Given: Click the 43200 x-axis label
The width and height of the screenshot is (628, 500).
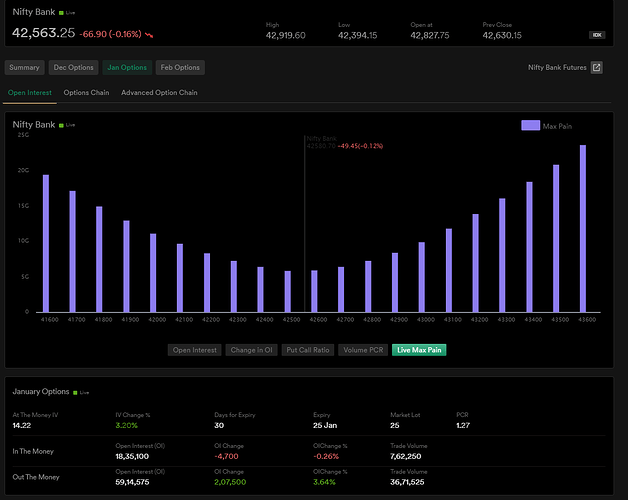Looking at the screenshot, I should click(479, 319).
